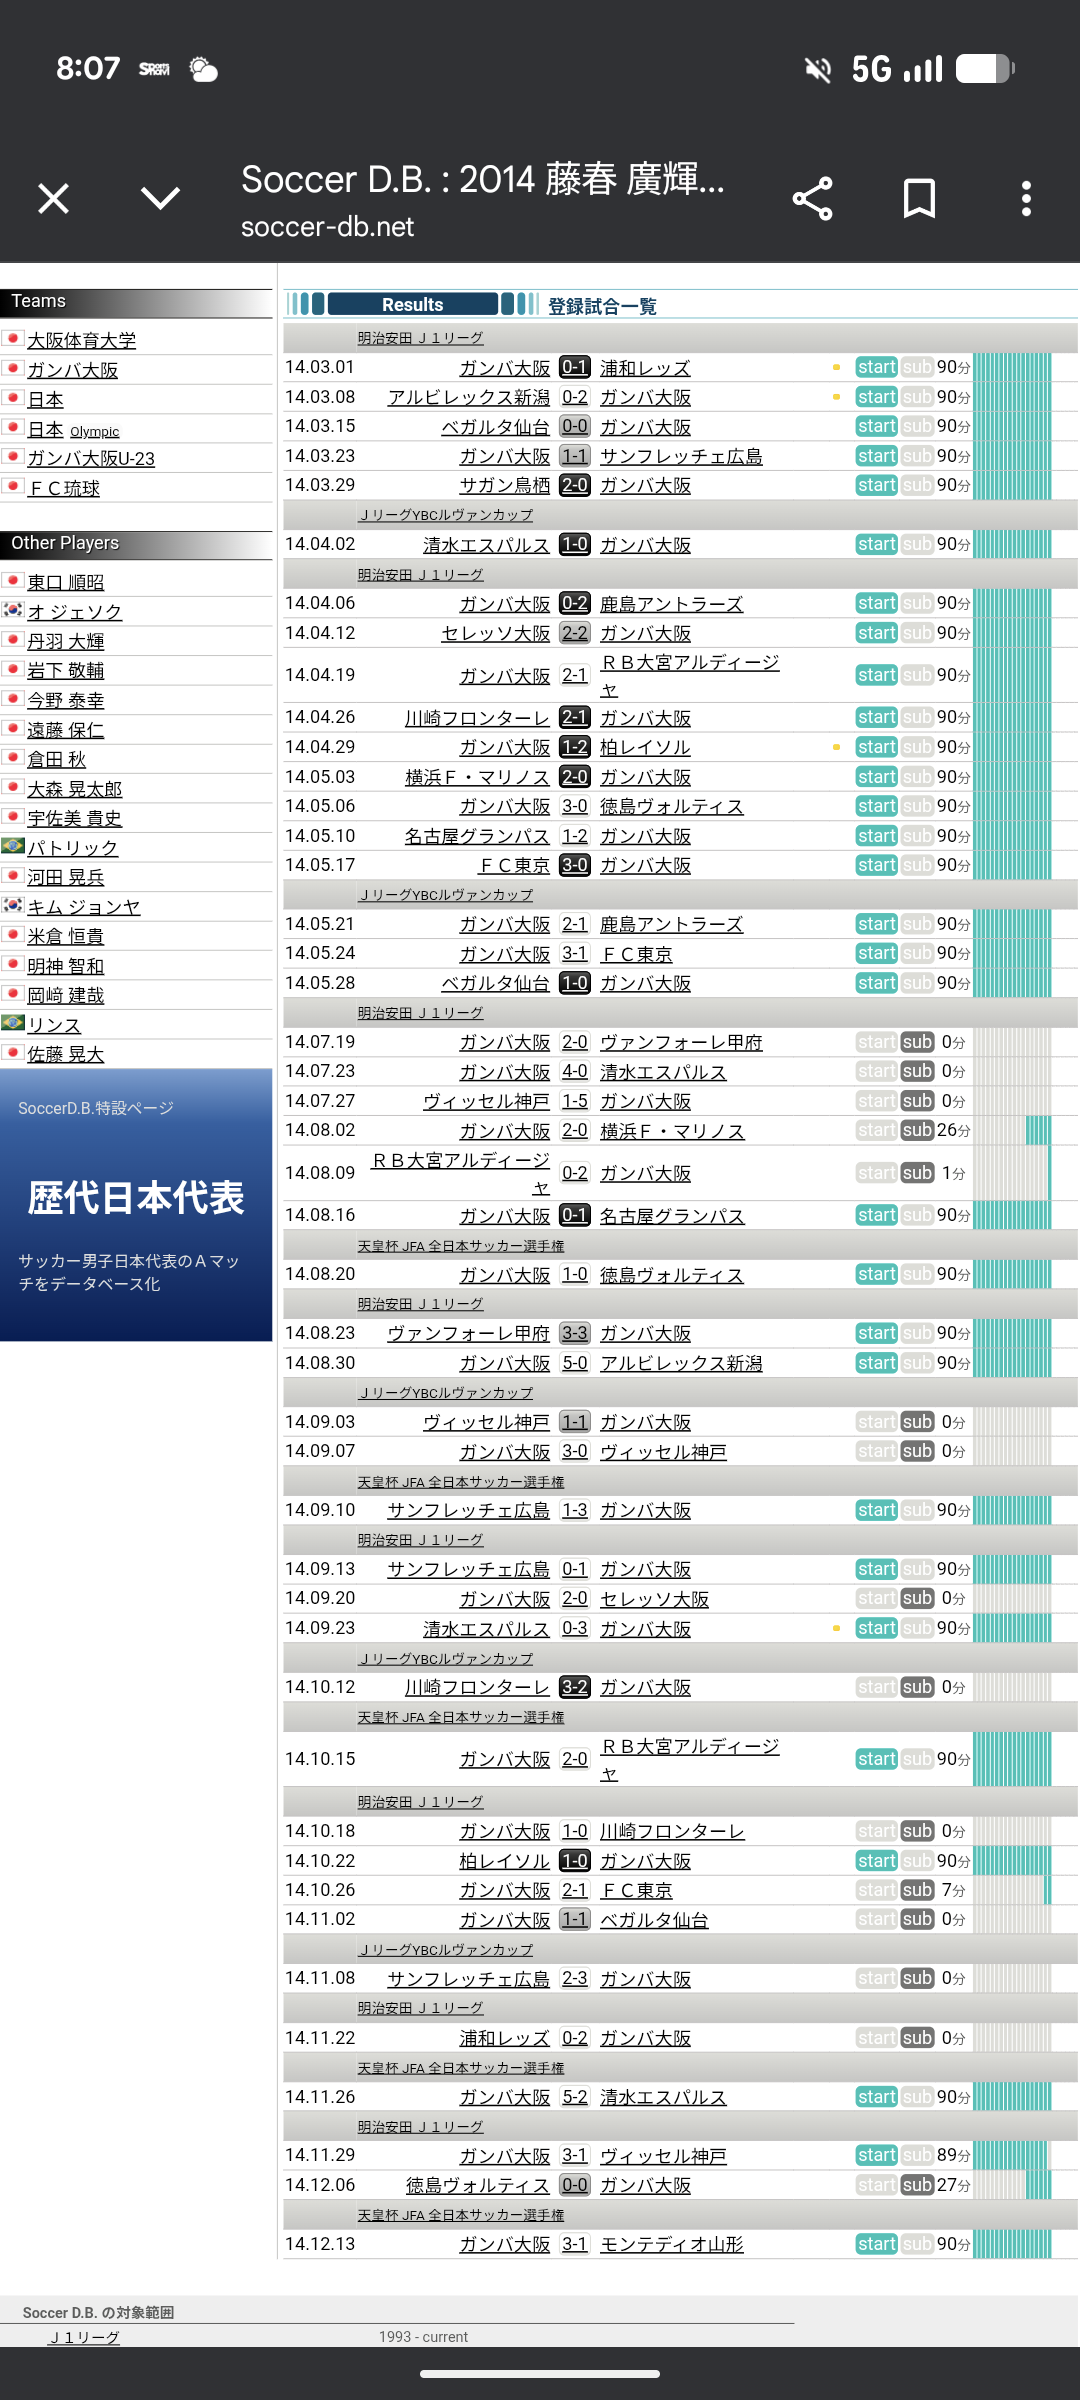Tap the yellow card dot on 14.04.29
The image size is (1080, 2400).
[x=836, y=747]
